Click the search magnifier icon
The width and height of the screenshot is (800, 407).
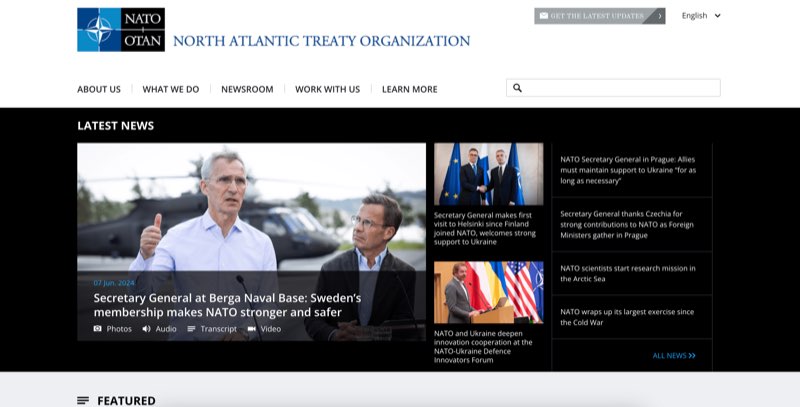coord(517,88)
